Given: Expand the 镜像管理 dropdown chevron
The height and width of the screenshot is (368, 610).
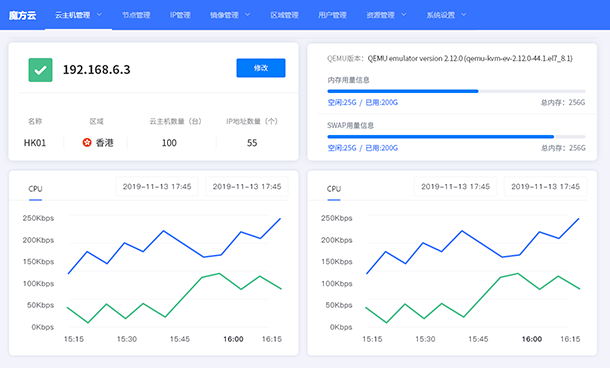Looking at the screenshot, I should coord(247,15).
